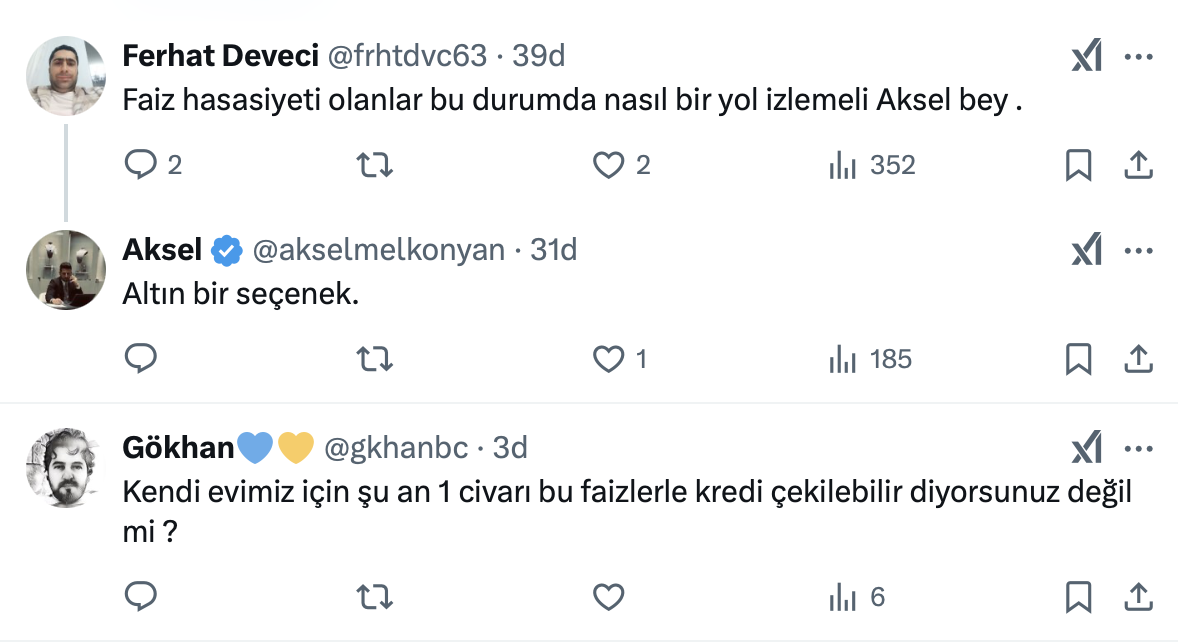Open more options for Ferhat's tweet

tap(1139, 56)
